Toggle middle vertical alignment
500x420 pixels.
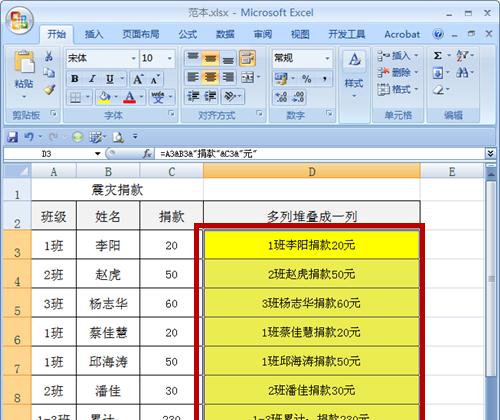pos(210,58)
